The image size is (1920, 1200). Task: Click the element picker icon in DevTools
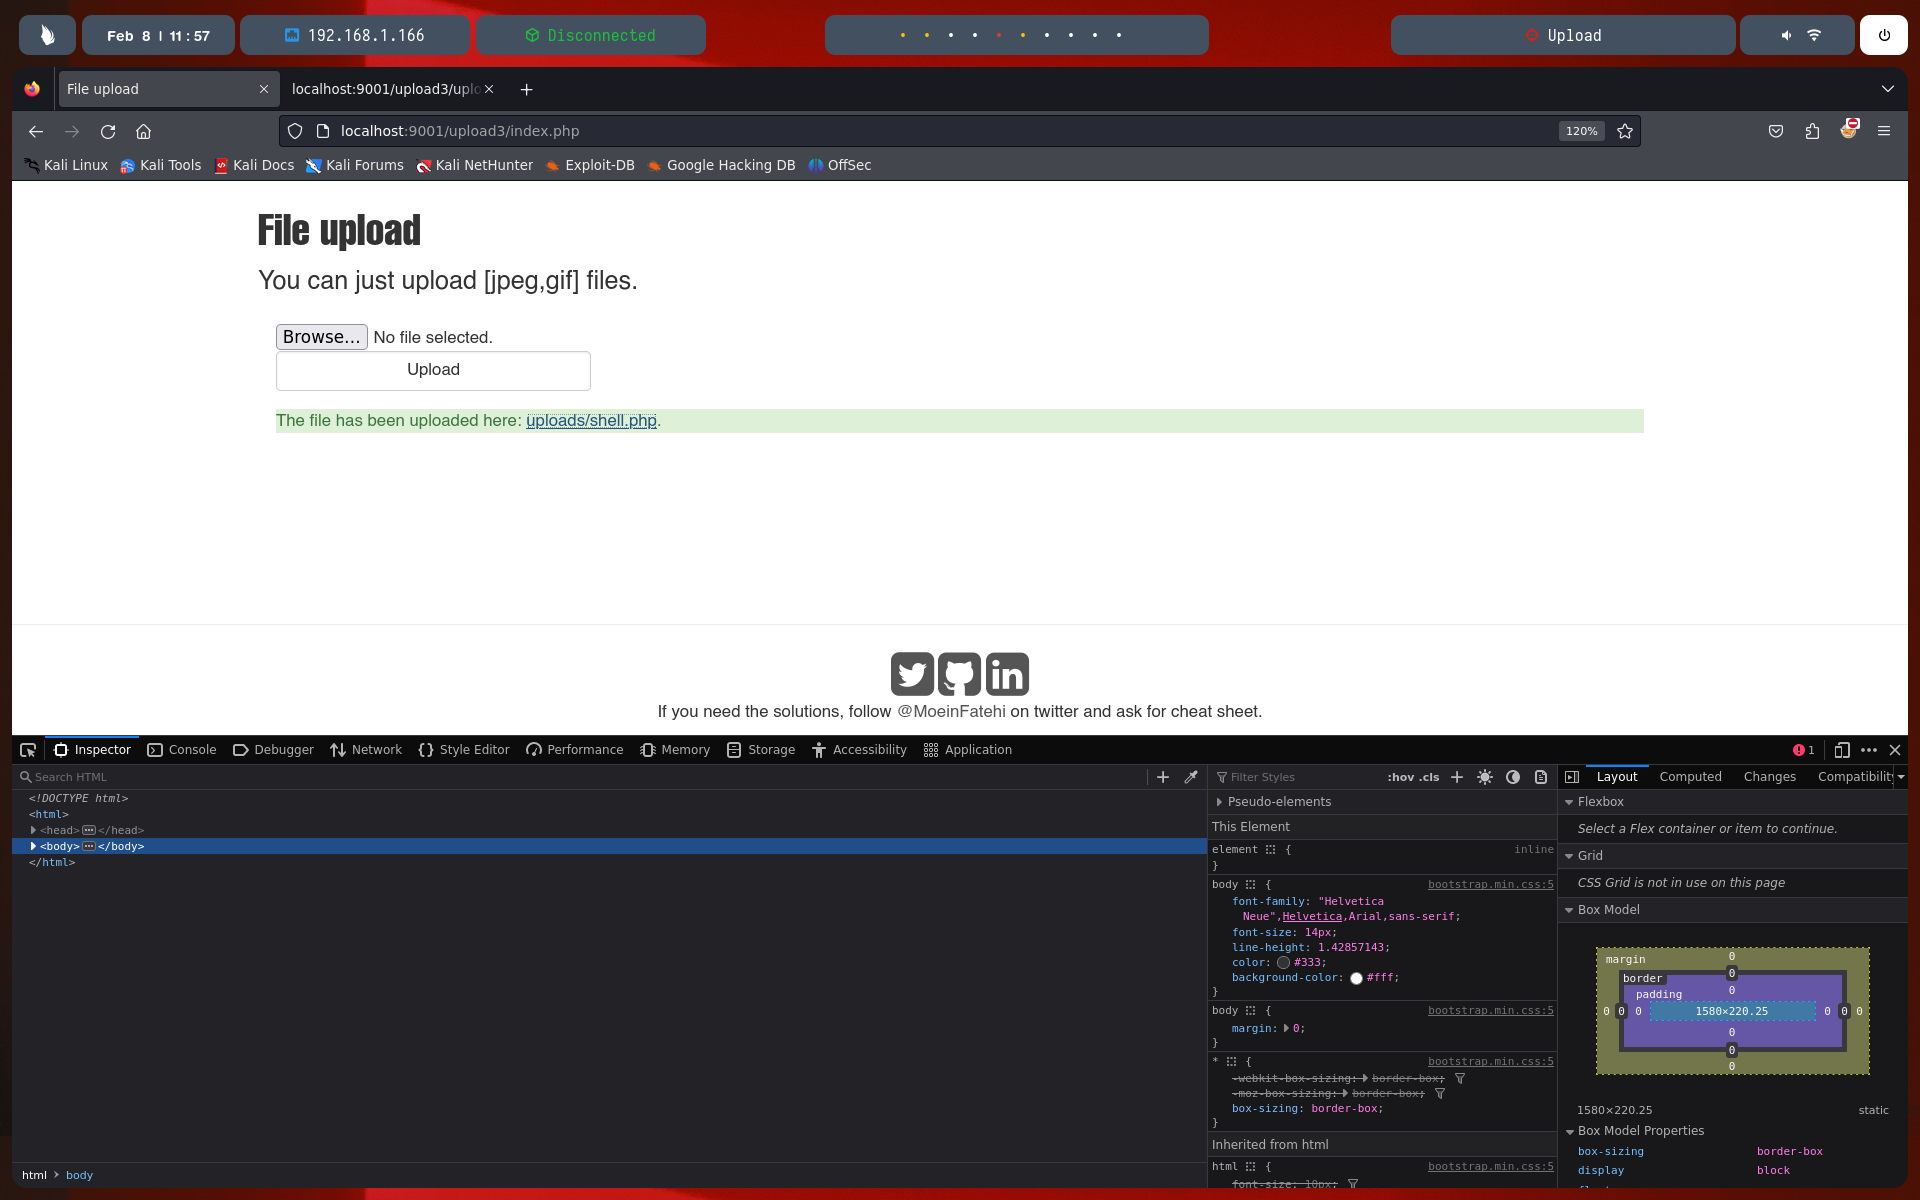[x=28, y=750]
